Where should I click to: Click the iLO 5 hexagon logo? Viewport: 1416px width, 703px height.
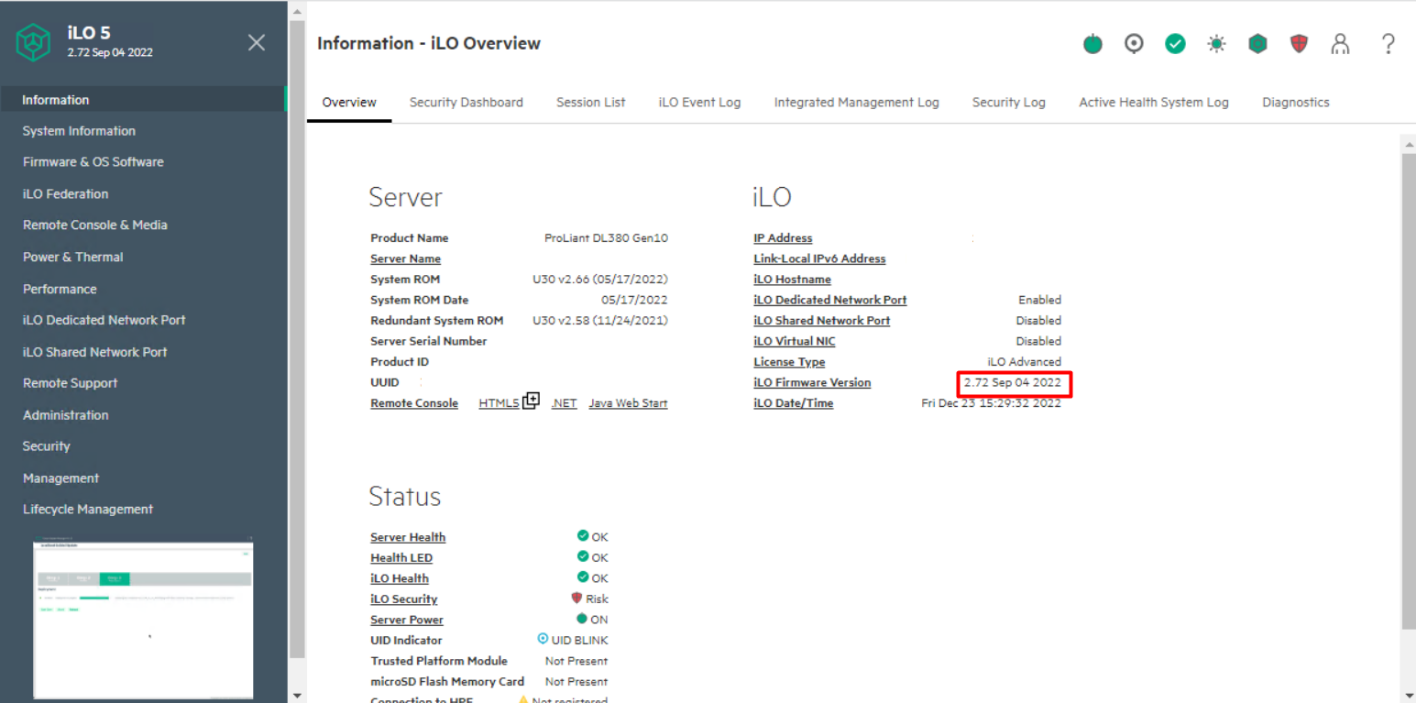click(33, 42)
